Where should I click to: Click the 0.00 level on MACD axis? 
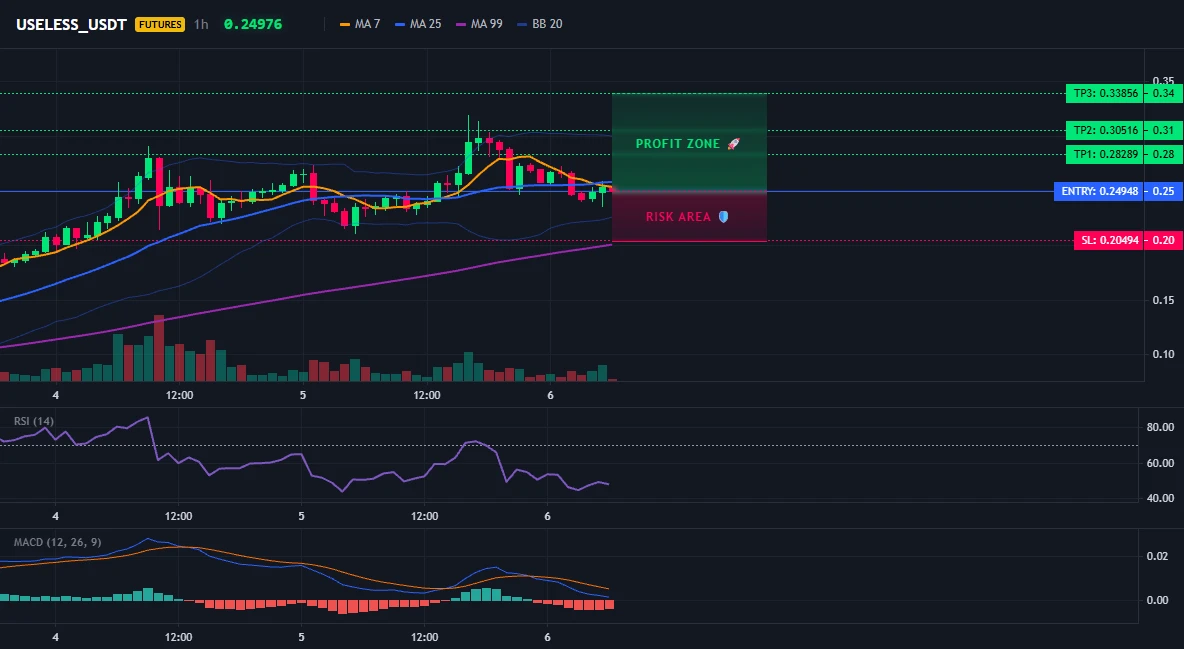[x=1158, y=600]
